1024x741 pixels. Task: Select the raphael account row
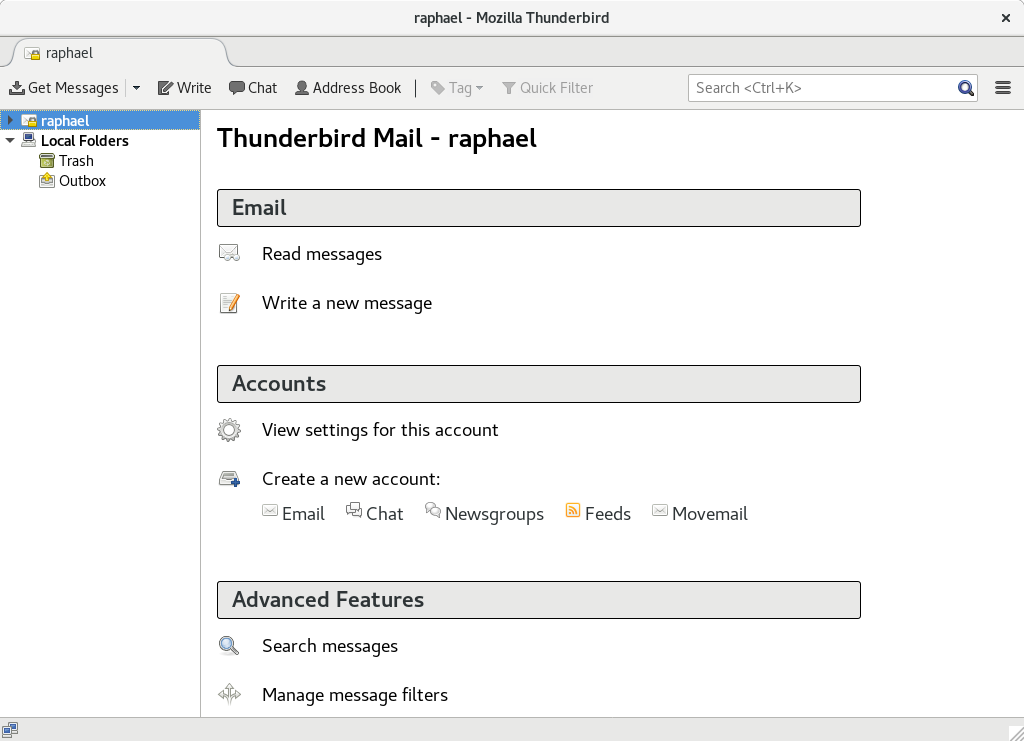coord(100,120)
